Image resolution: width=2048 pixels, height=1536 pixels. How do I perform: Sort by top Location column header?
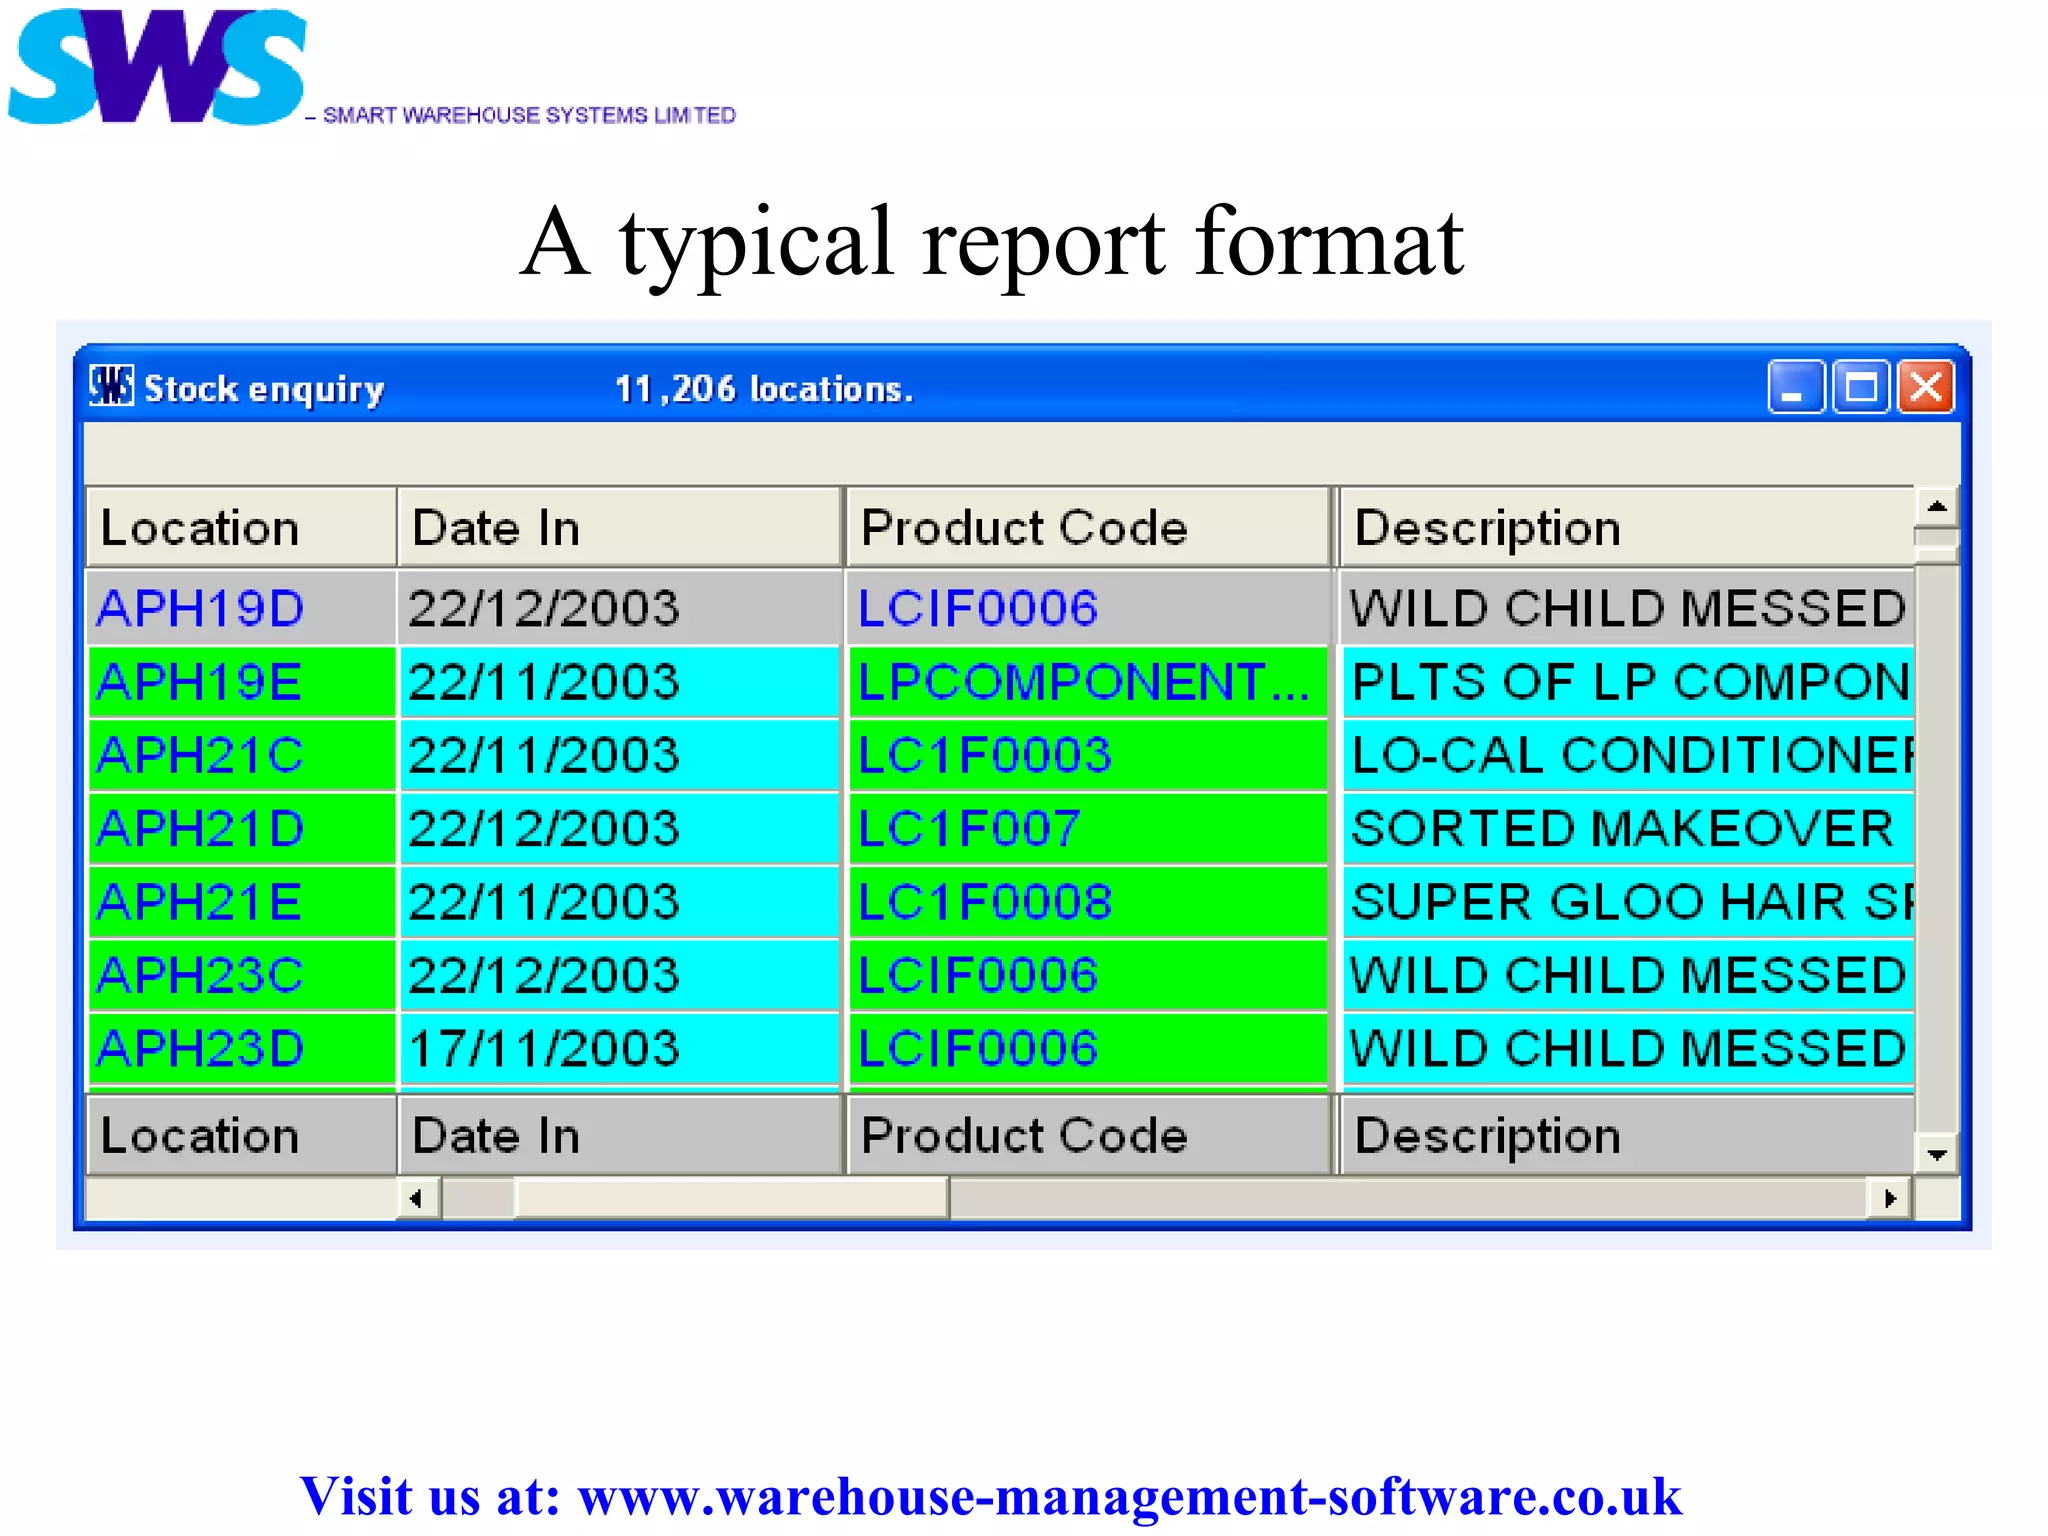tap(241, 527)
